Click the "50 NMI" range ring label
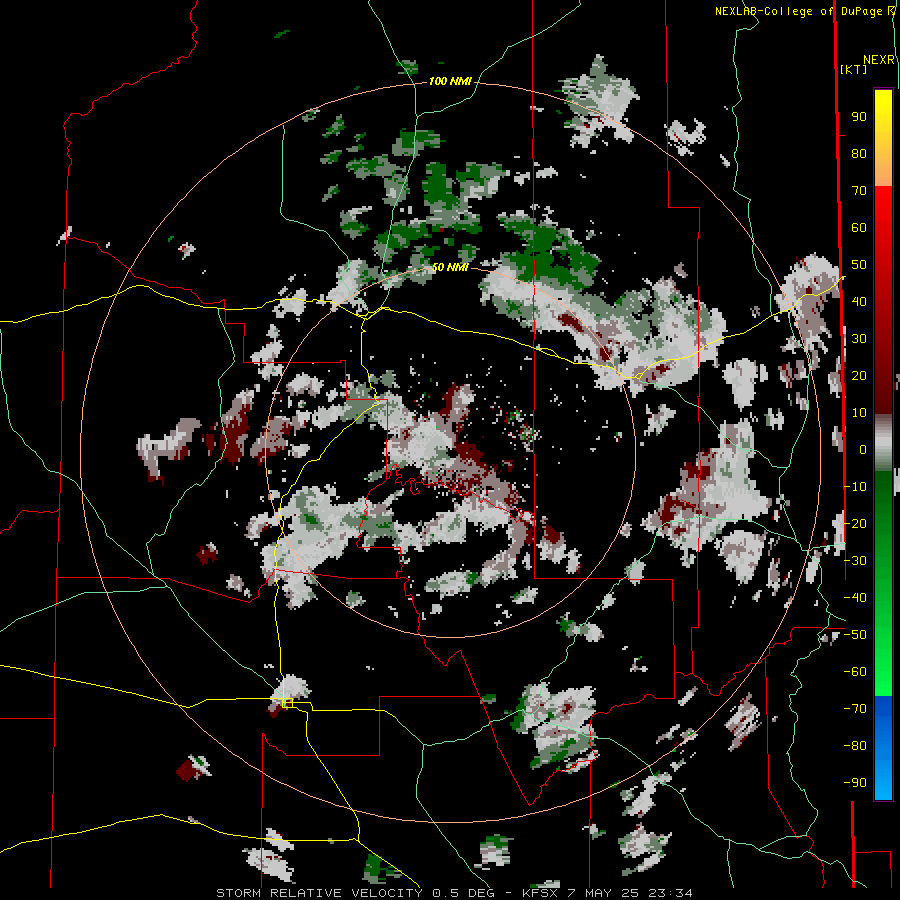900x900 pixels. click(450, 267)
